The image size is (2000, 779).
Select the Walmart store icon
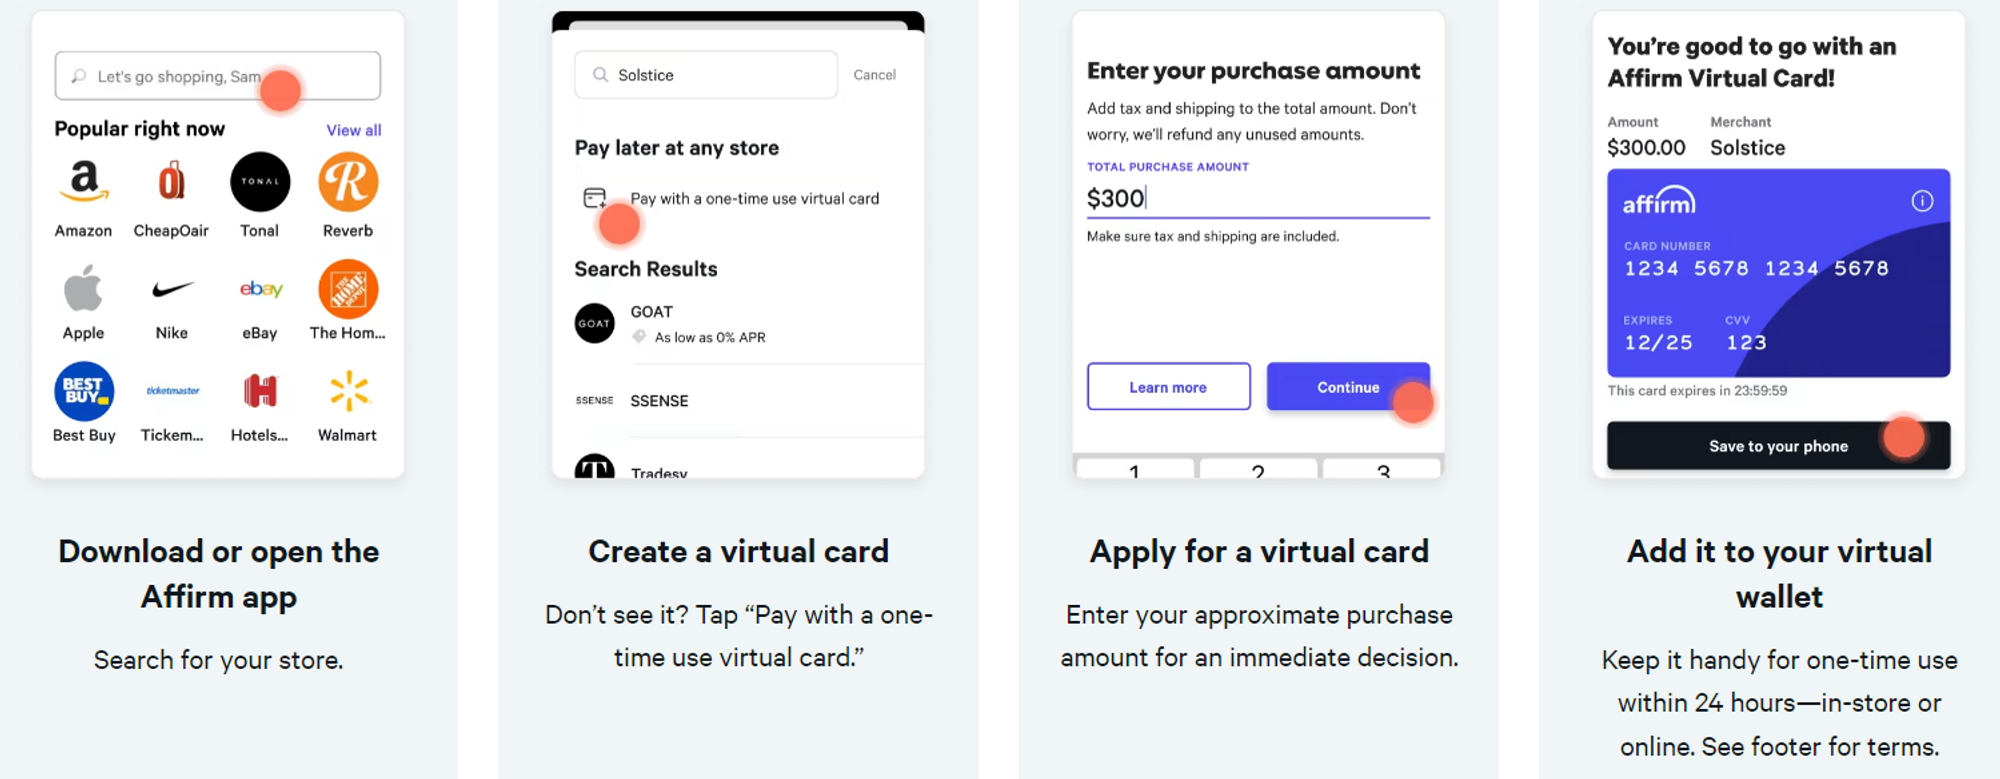tap(347, 389)
